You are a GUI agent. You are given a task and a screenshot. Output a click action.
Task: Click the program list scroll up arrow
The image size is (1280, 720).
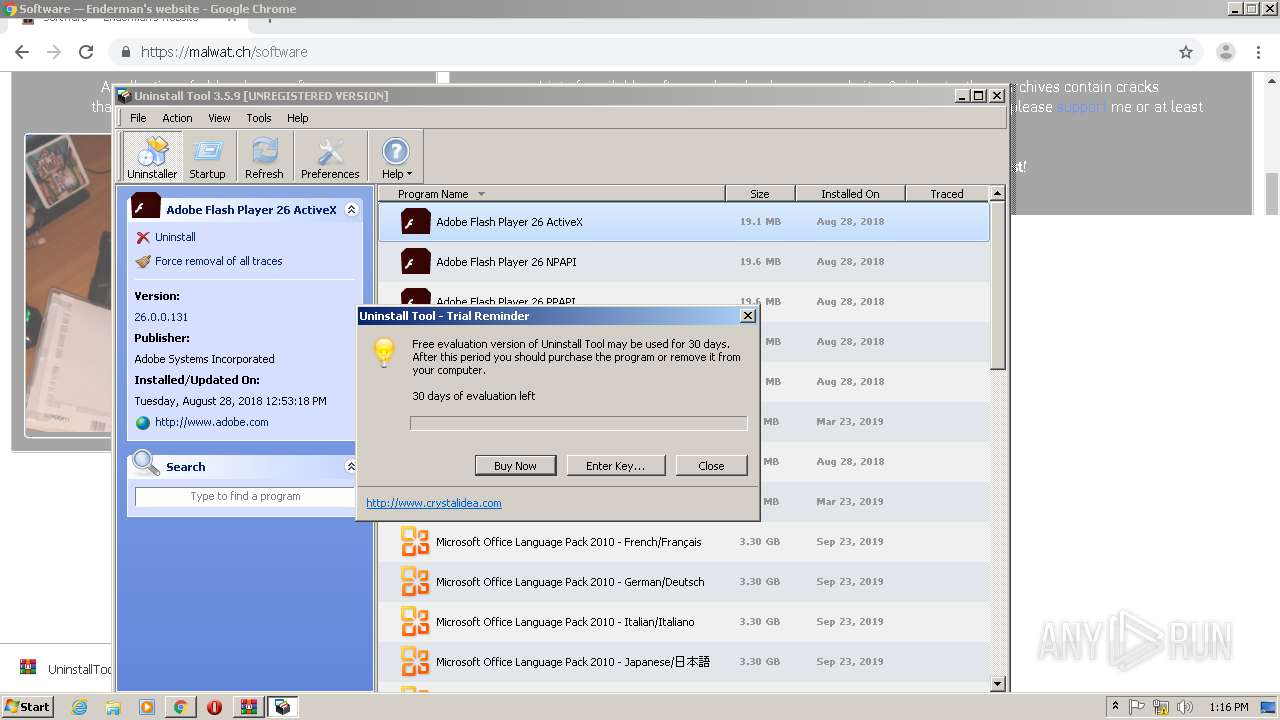[x=997, y=193]
